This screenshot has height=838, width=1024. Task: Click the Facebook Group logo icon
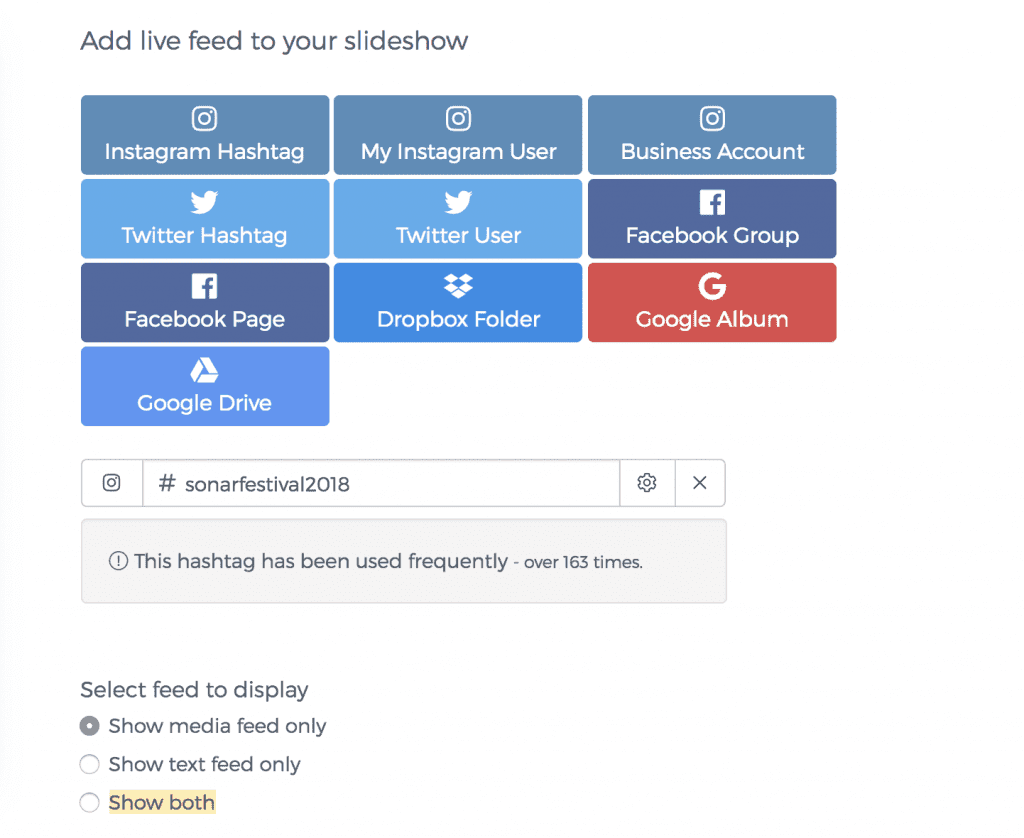pos(712,203)
